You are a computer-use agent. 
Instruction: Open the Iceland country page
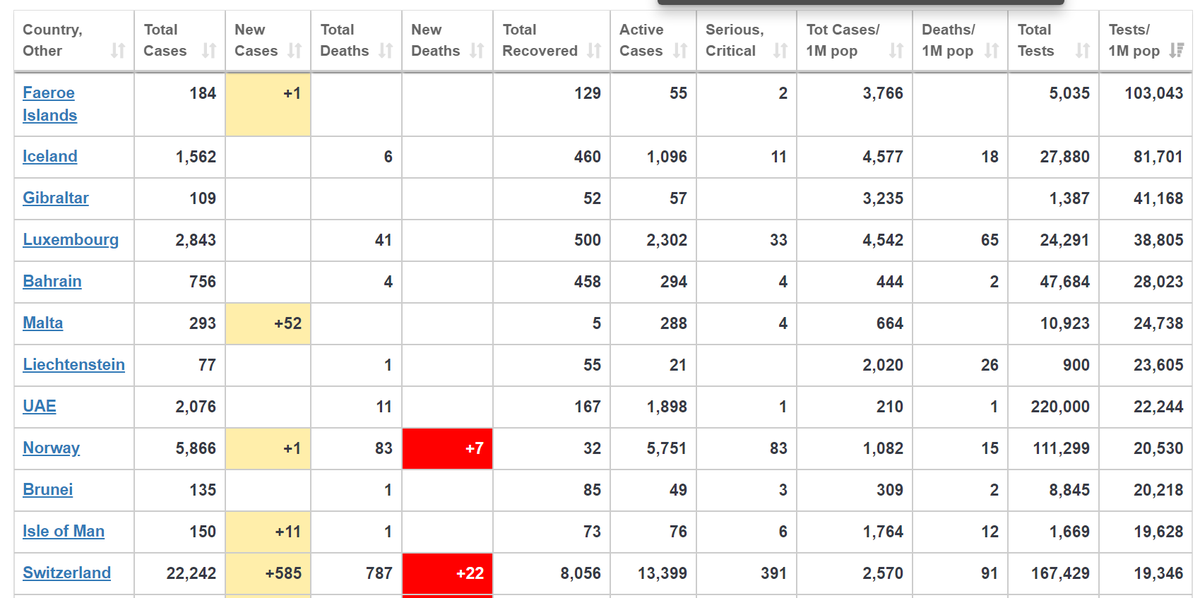(x=50, y=157)
